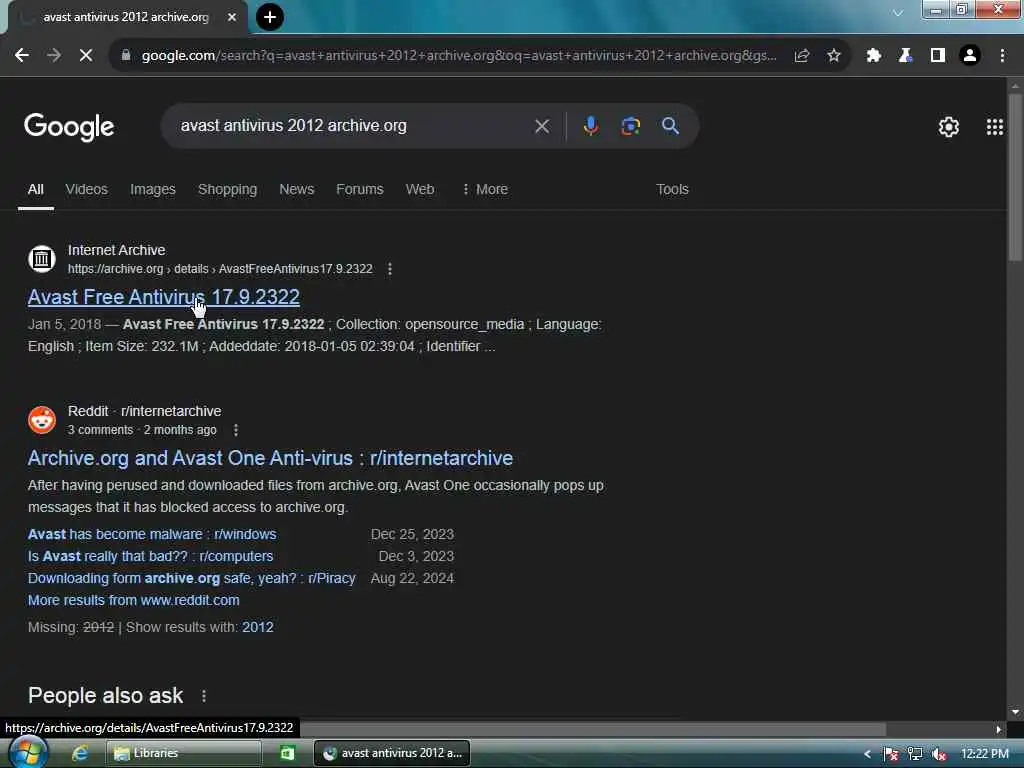Open Chrome three-dot menu
Image resolution: width=1024 pixels, height=768 pixels.
1002,56
